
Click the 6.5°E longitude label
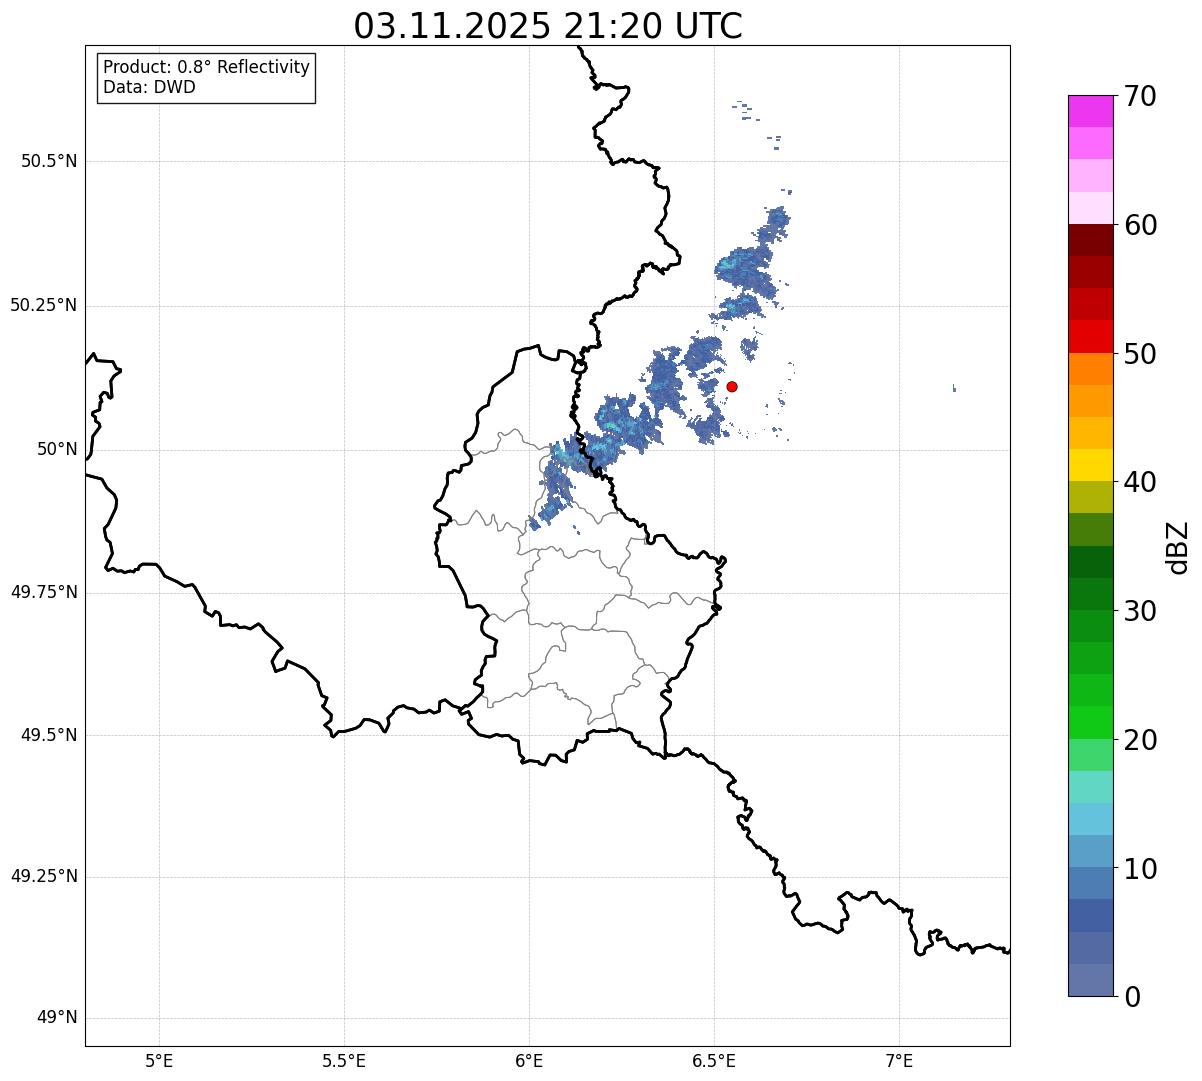pyautogui.click(x=714, y=1060)
